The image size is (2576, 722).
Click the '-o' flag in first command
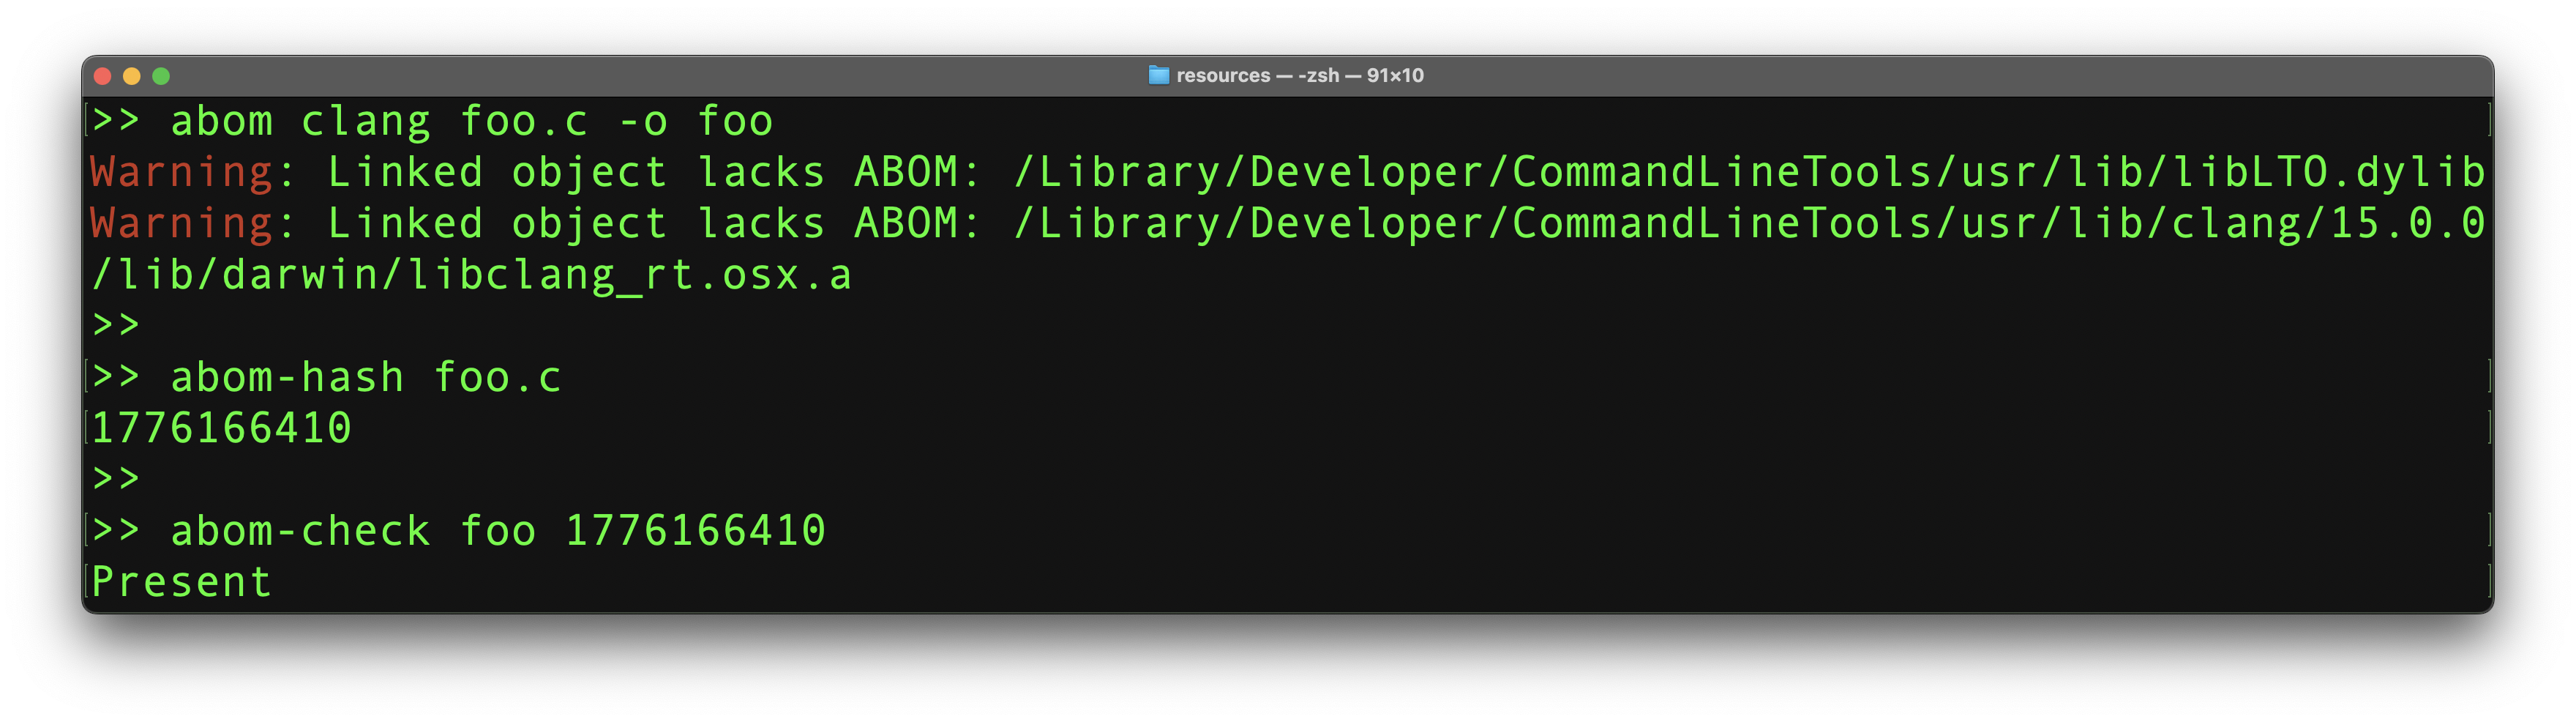(643, 122)
